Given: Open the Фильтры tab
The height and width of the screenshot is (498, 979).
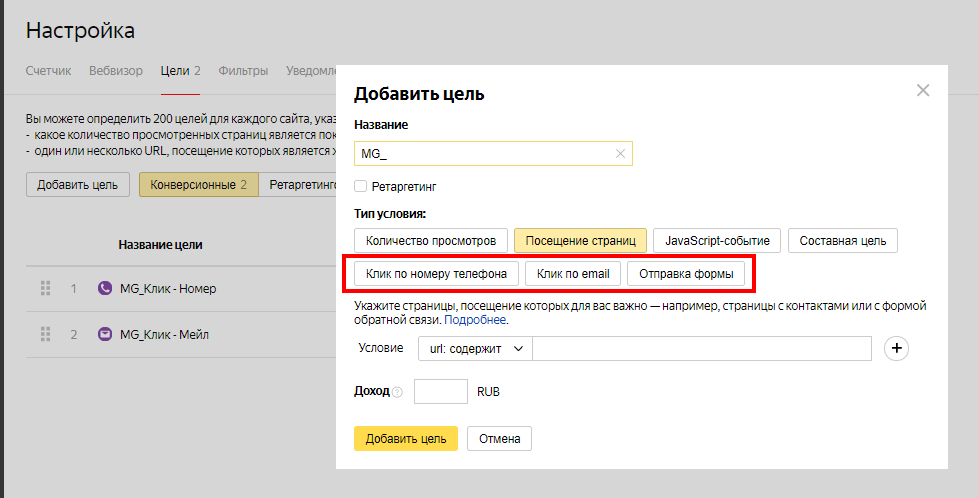Looking at the screenshot, I should coord(243,71).
